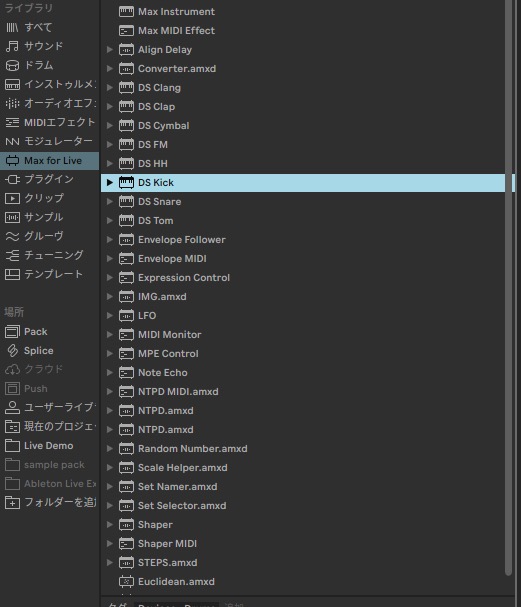This screenshot has height=607, width=521.
Task: Click the browser list vertical scrollbar
Action: (x=509, y=286)
